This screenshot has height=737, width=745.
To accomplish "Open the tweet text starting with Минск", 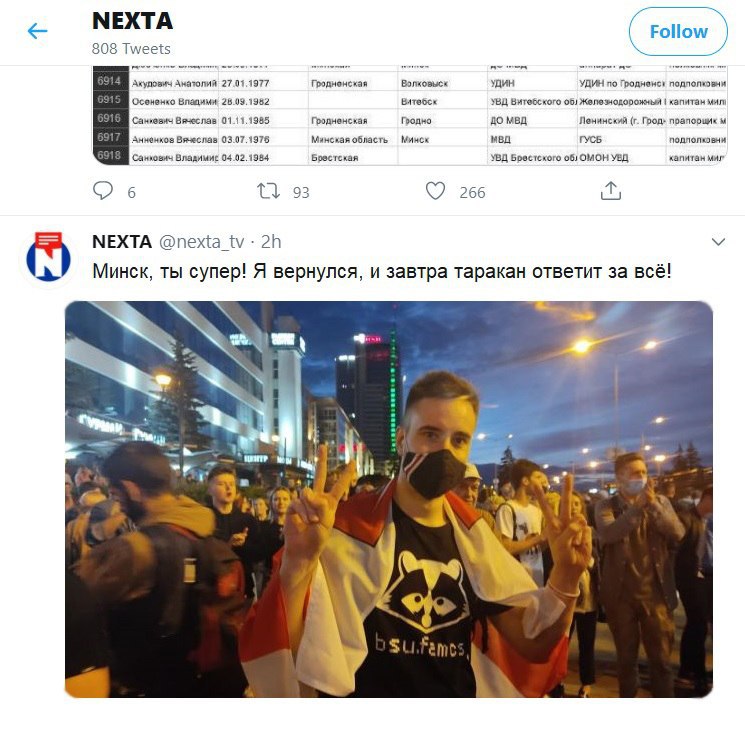I will 382,271.
